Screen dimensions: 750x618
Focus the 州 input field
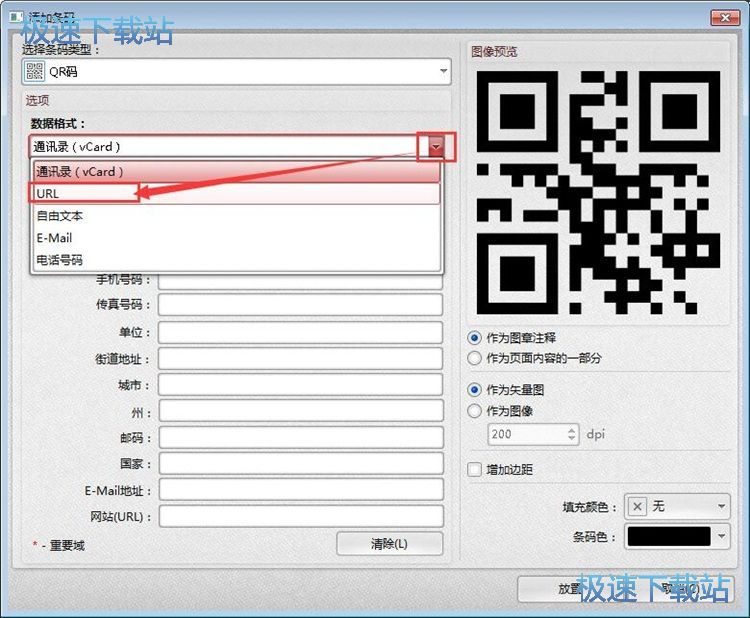301,411
